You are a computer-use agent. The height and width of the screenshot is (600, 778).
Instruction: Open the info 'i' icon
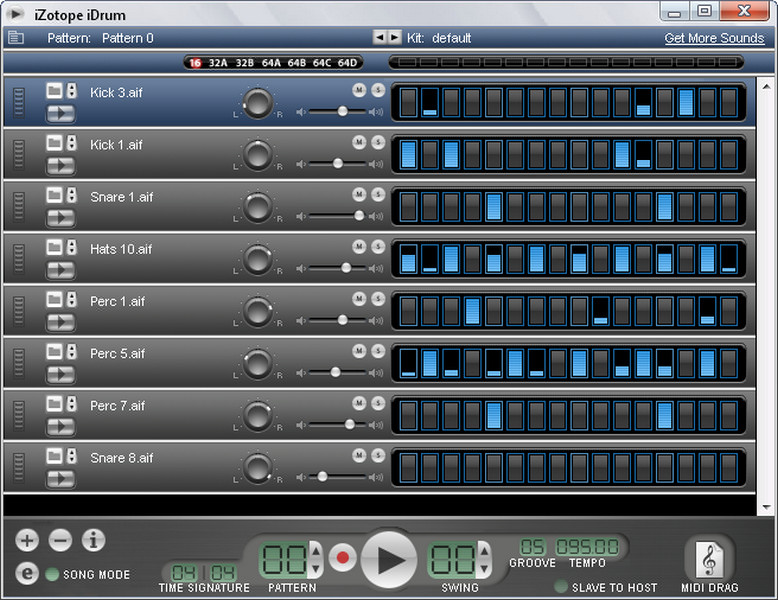(93, 541)
